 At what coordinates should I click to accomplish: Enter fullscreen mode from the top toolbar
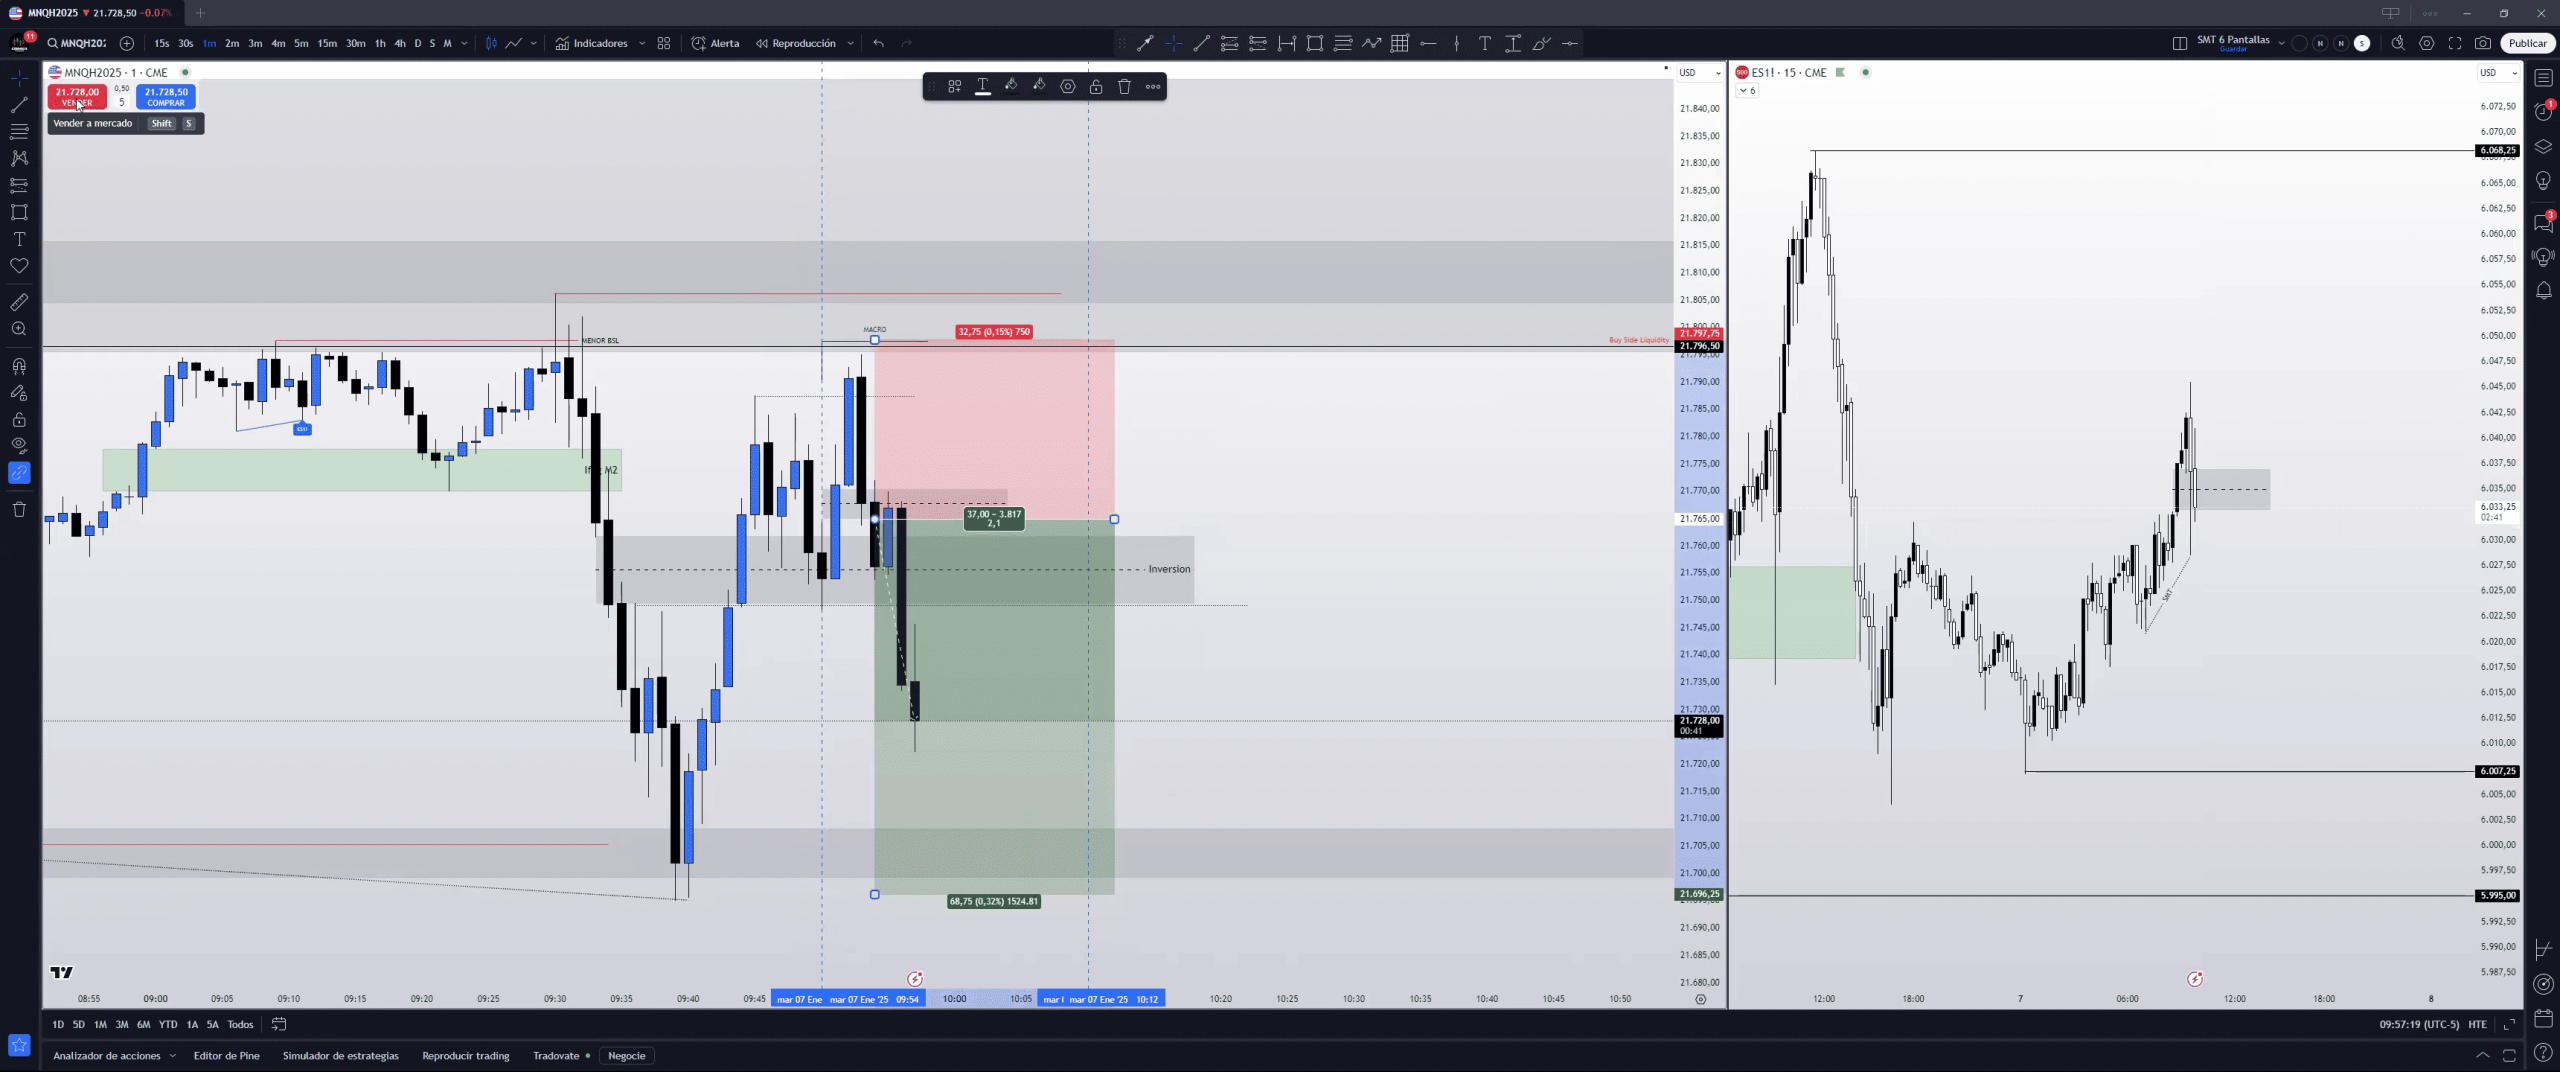click(2455, 43)
